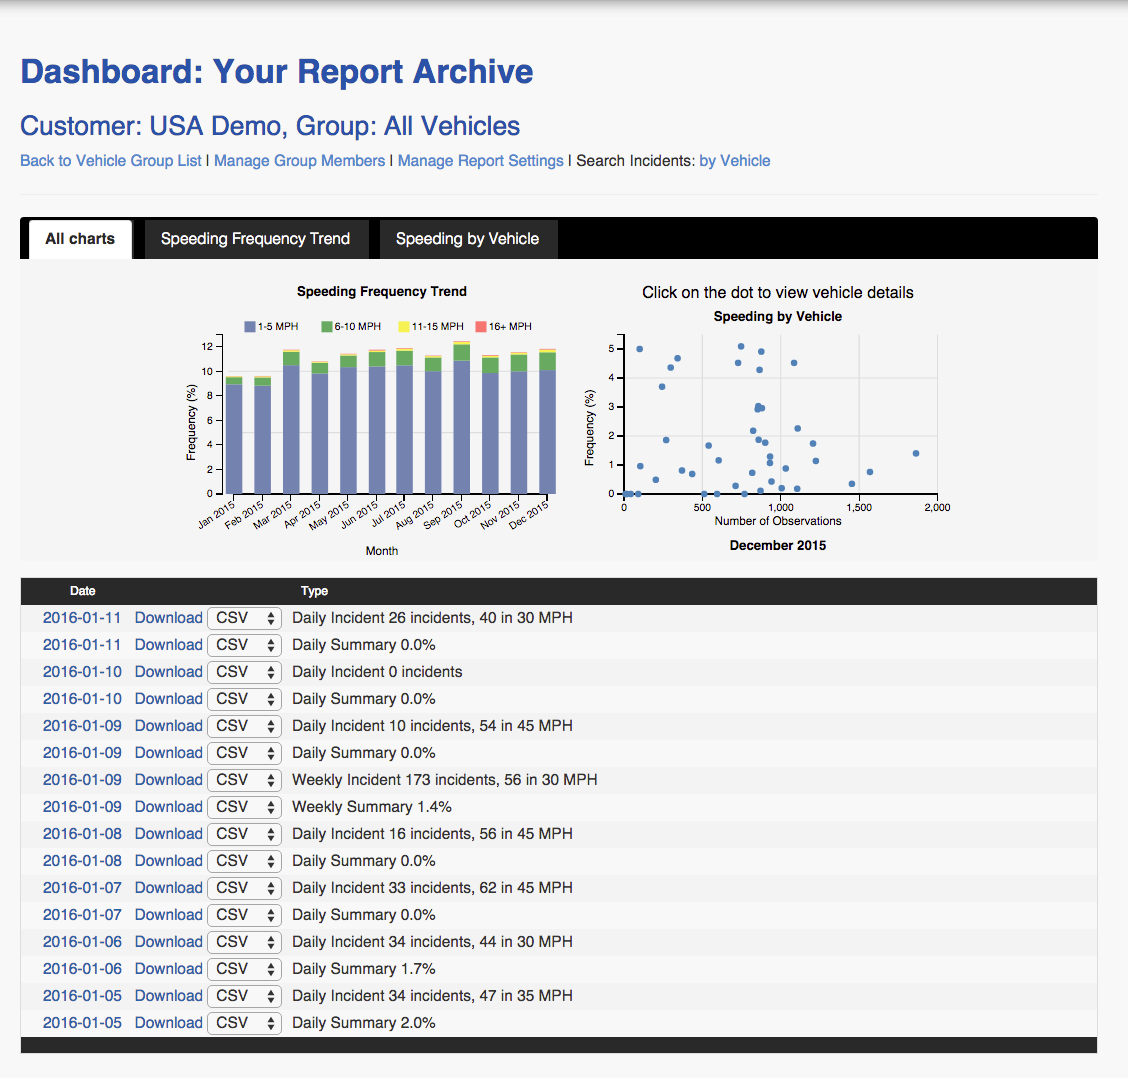The height and width of the screenshot is (1078, 1128).
Task: Click the Jan 2015 bar in the trend chart
Action: (x=233, y=438)
